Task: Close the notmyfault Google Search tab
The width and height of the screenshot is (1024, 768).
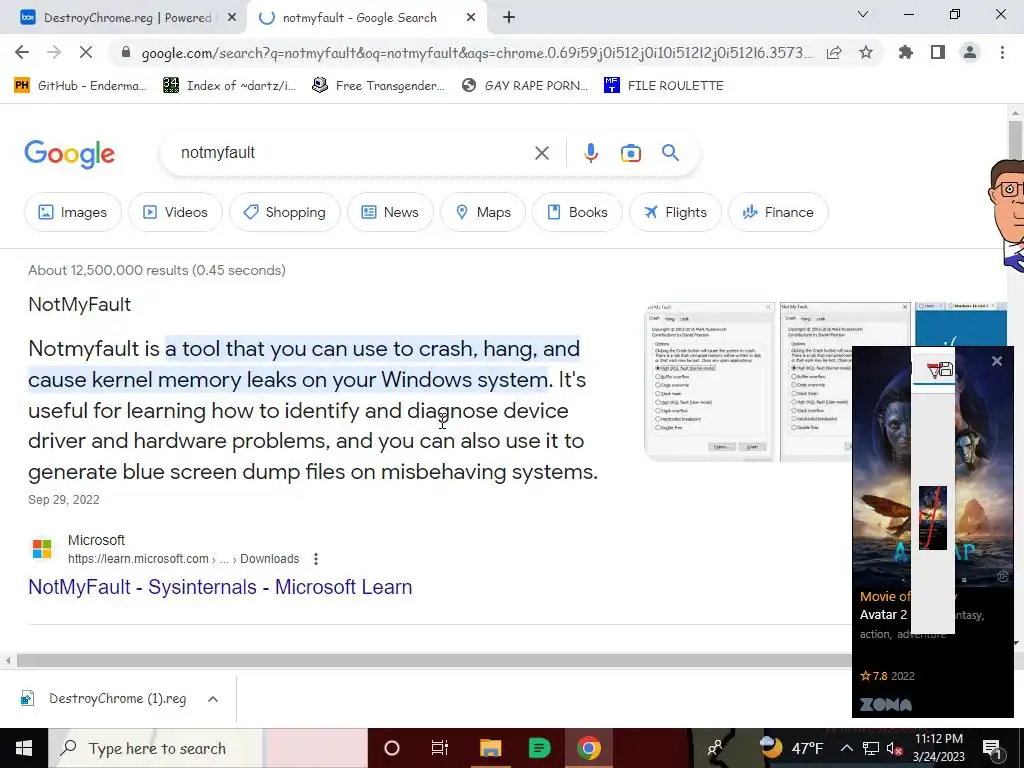Action: click(471, 18)
